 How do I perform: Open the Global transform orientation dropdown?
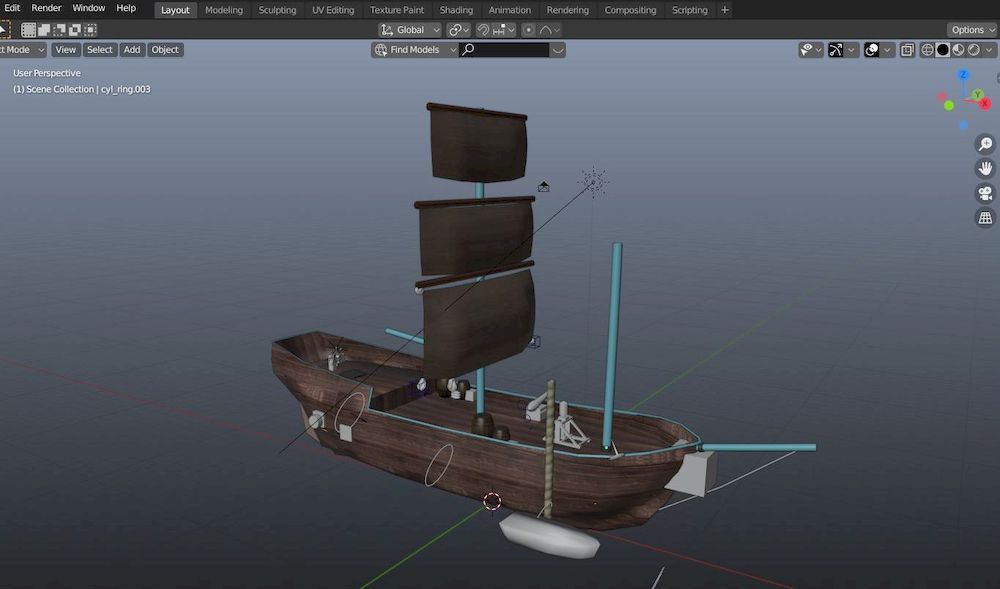(x=410, y=30)
